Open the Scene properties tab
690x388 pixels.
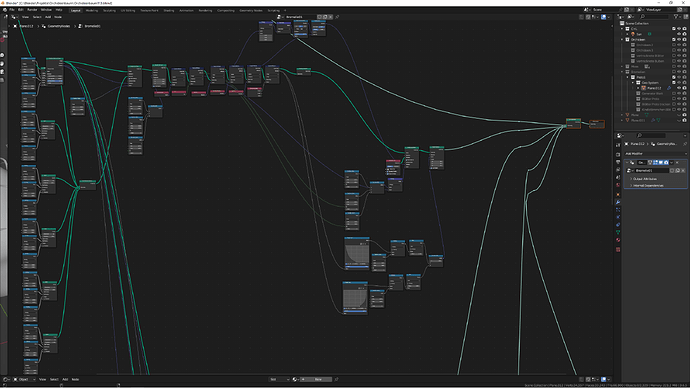[x=618, y=177]
